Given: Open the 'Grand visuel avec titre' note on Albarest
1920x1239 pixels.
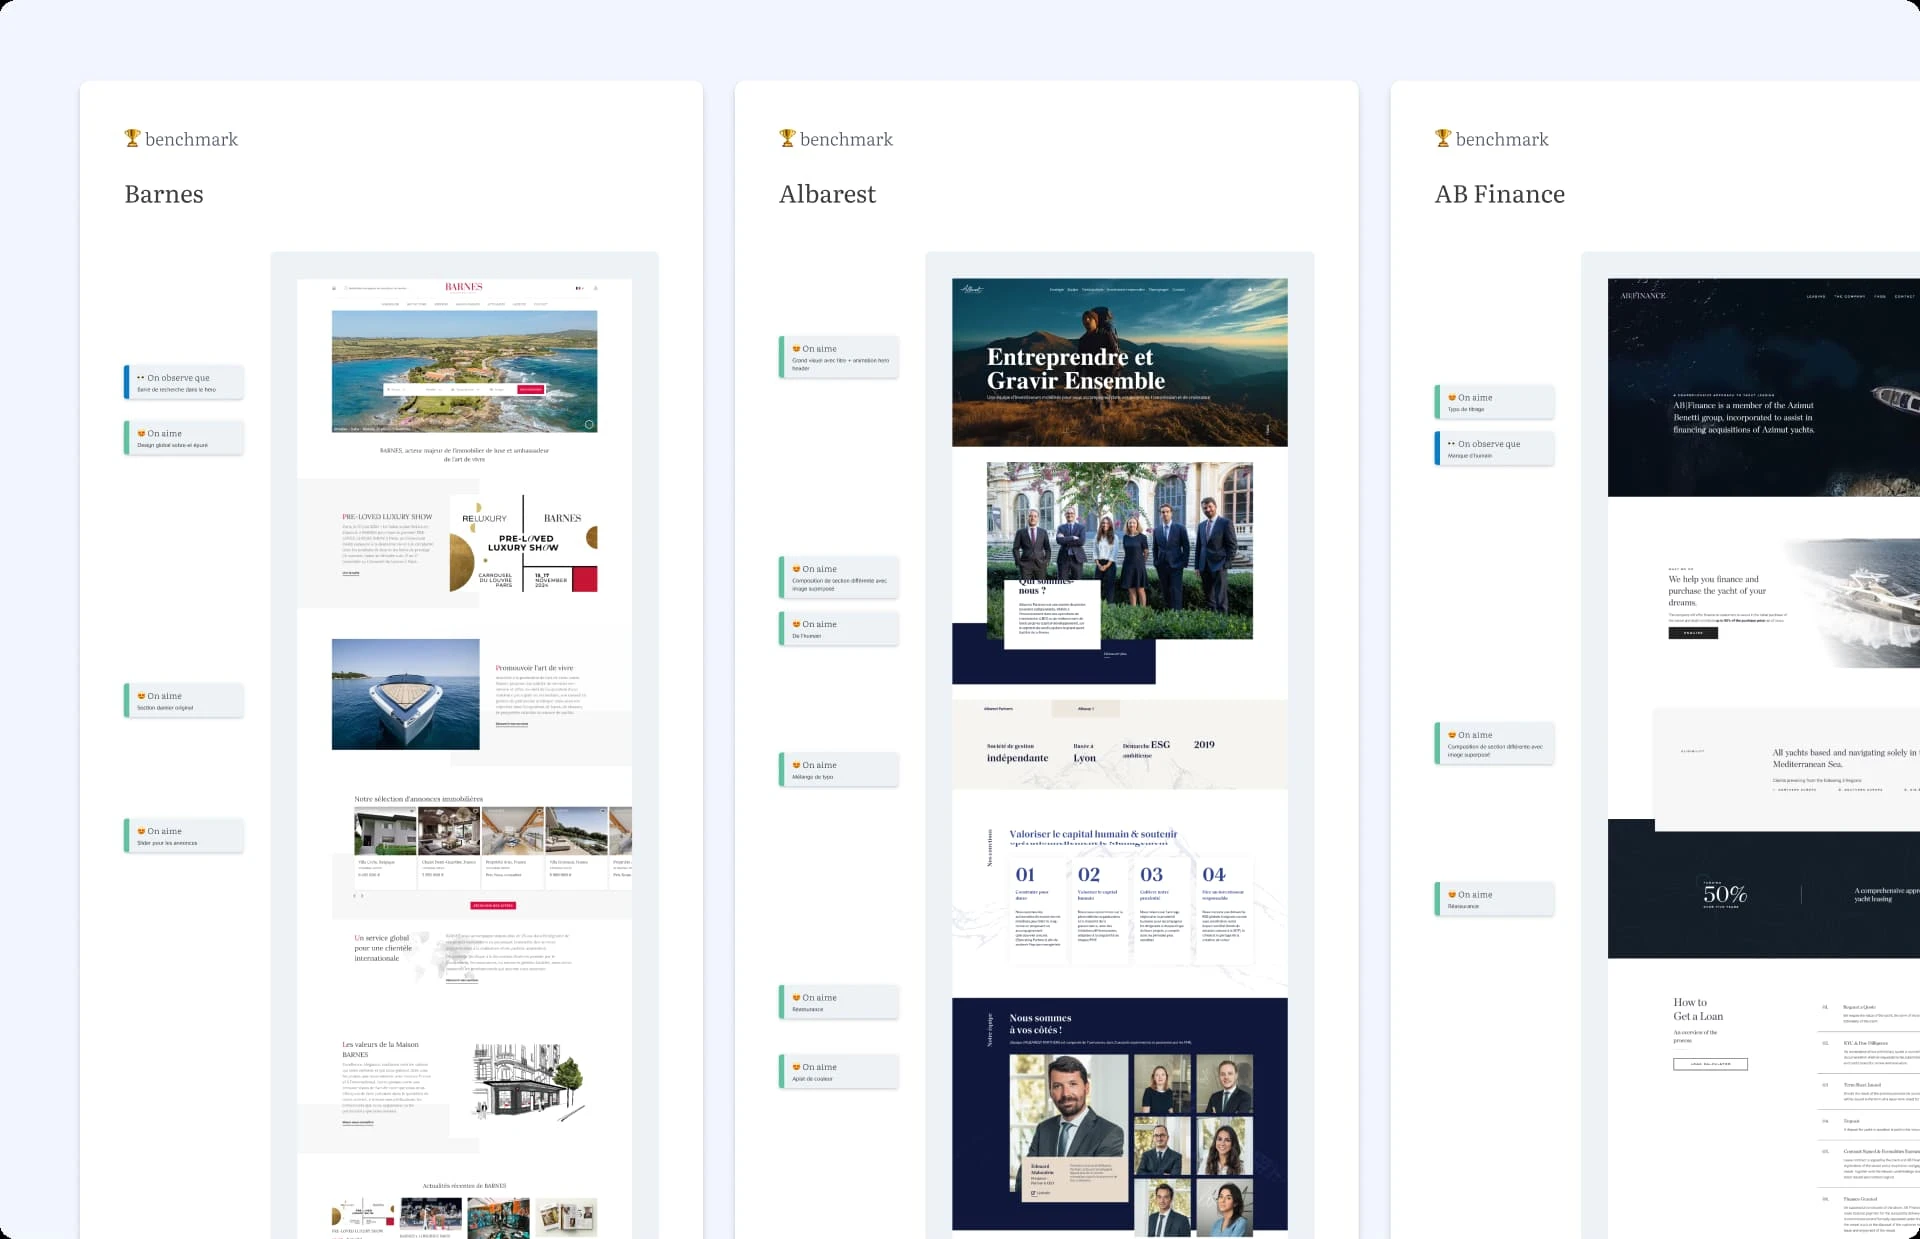Looking at the screenshot, I should click(839, 357).
